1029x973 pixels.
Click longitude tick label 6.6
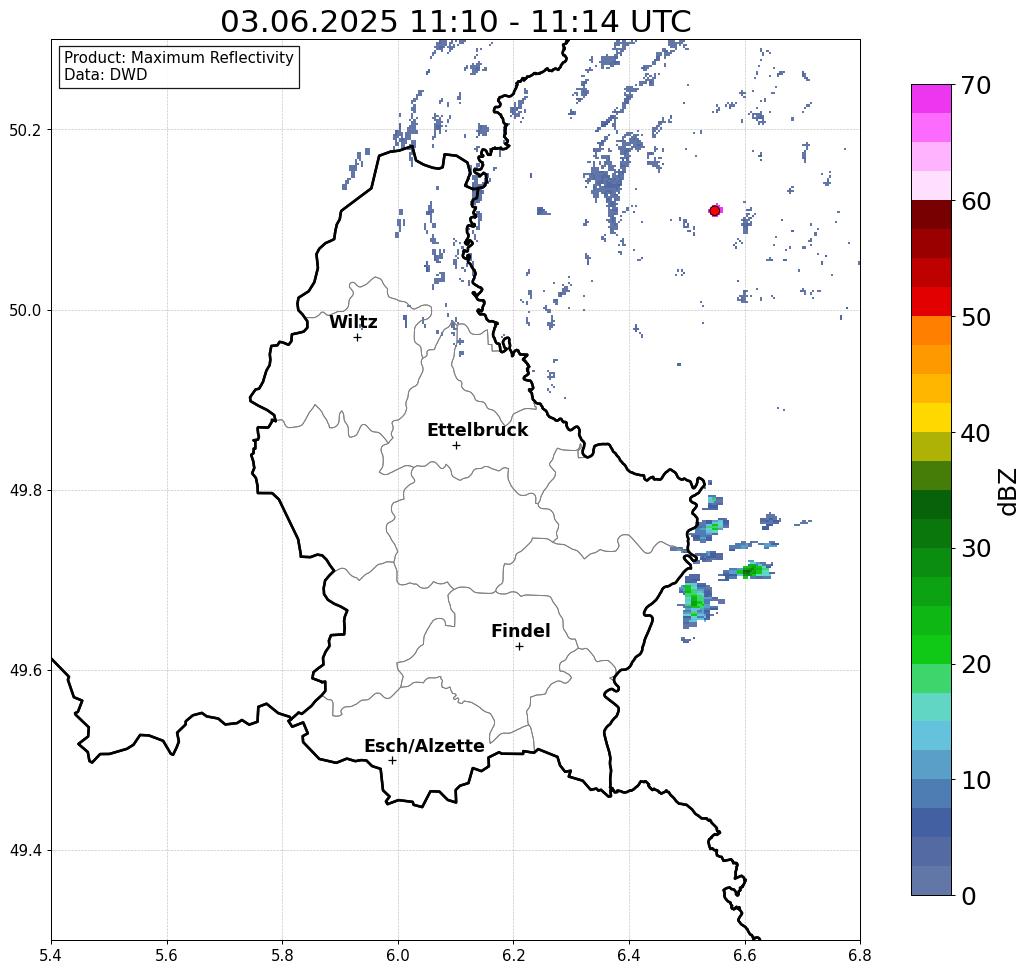click(x=745, y=955)
